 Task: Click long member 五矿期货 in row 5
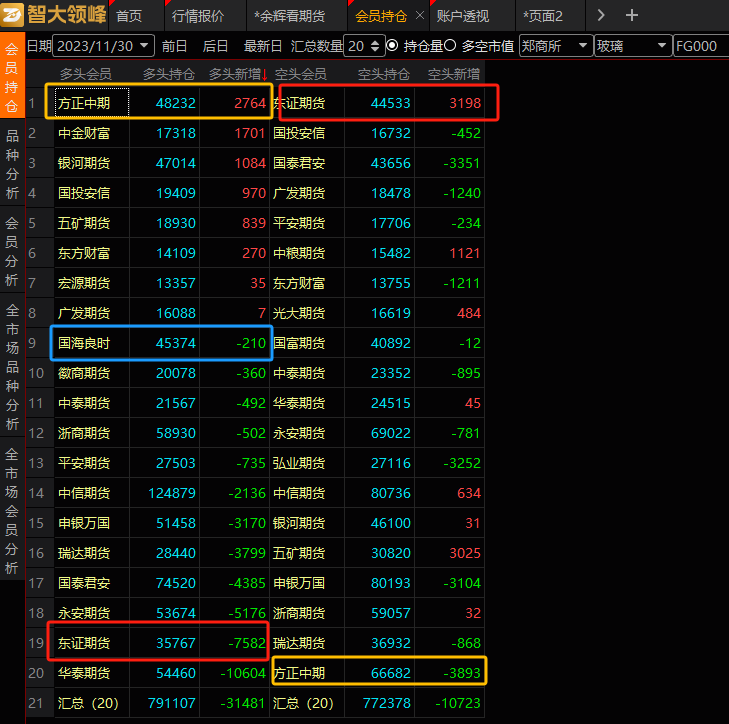[x=84, y=223]
